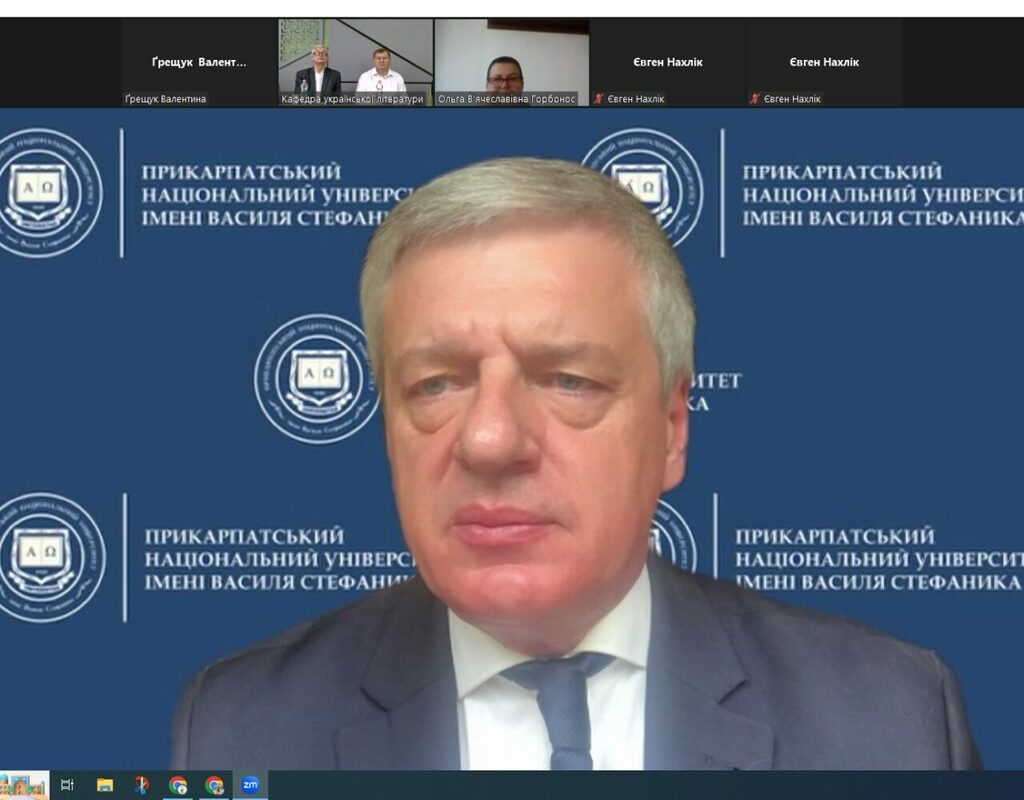1024x800 pixels.
Task: Click the Кафедра української літератури name label
Action: pos(353,99)
